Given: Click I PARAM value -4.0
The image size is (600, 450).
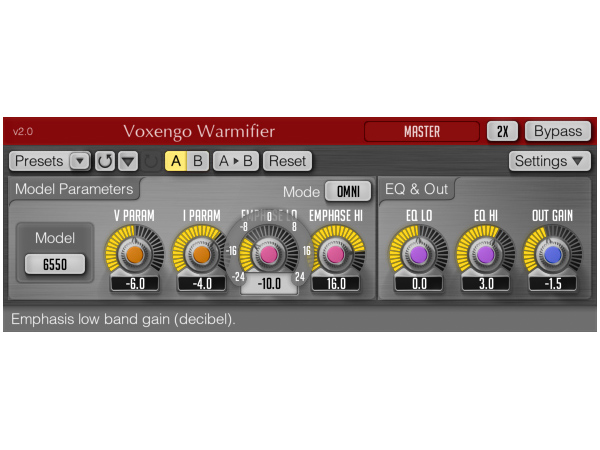Looking at the screenshot, I should point(202,284).
